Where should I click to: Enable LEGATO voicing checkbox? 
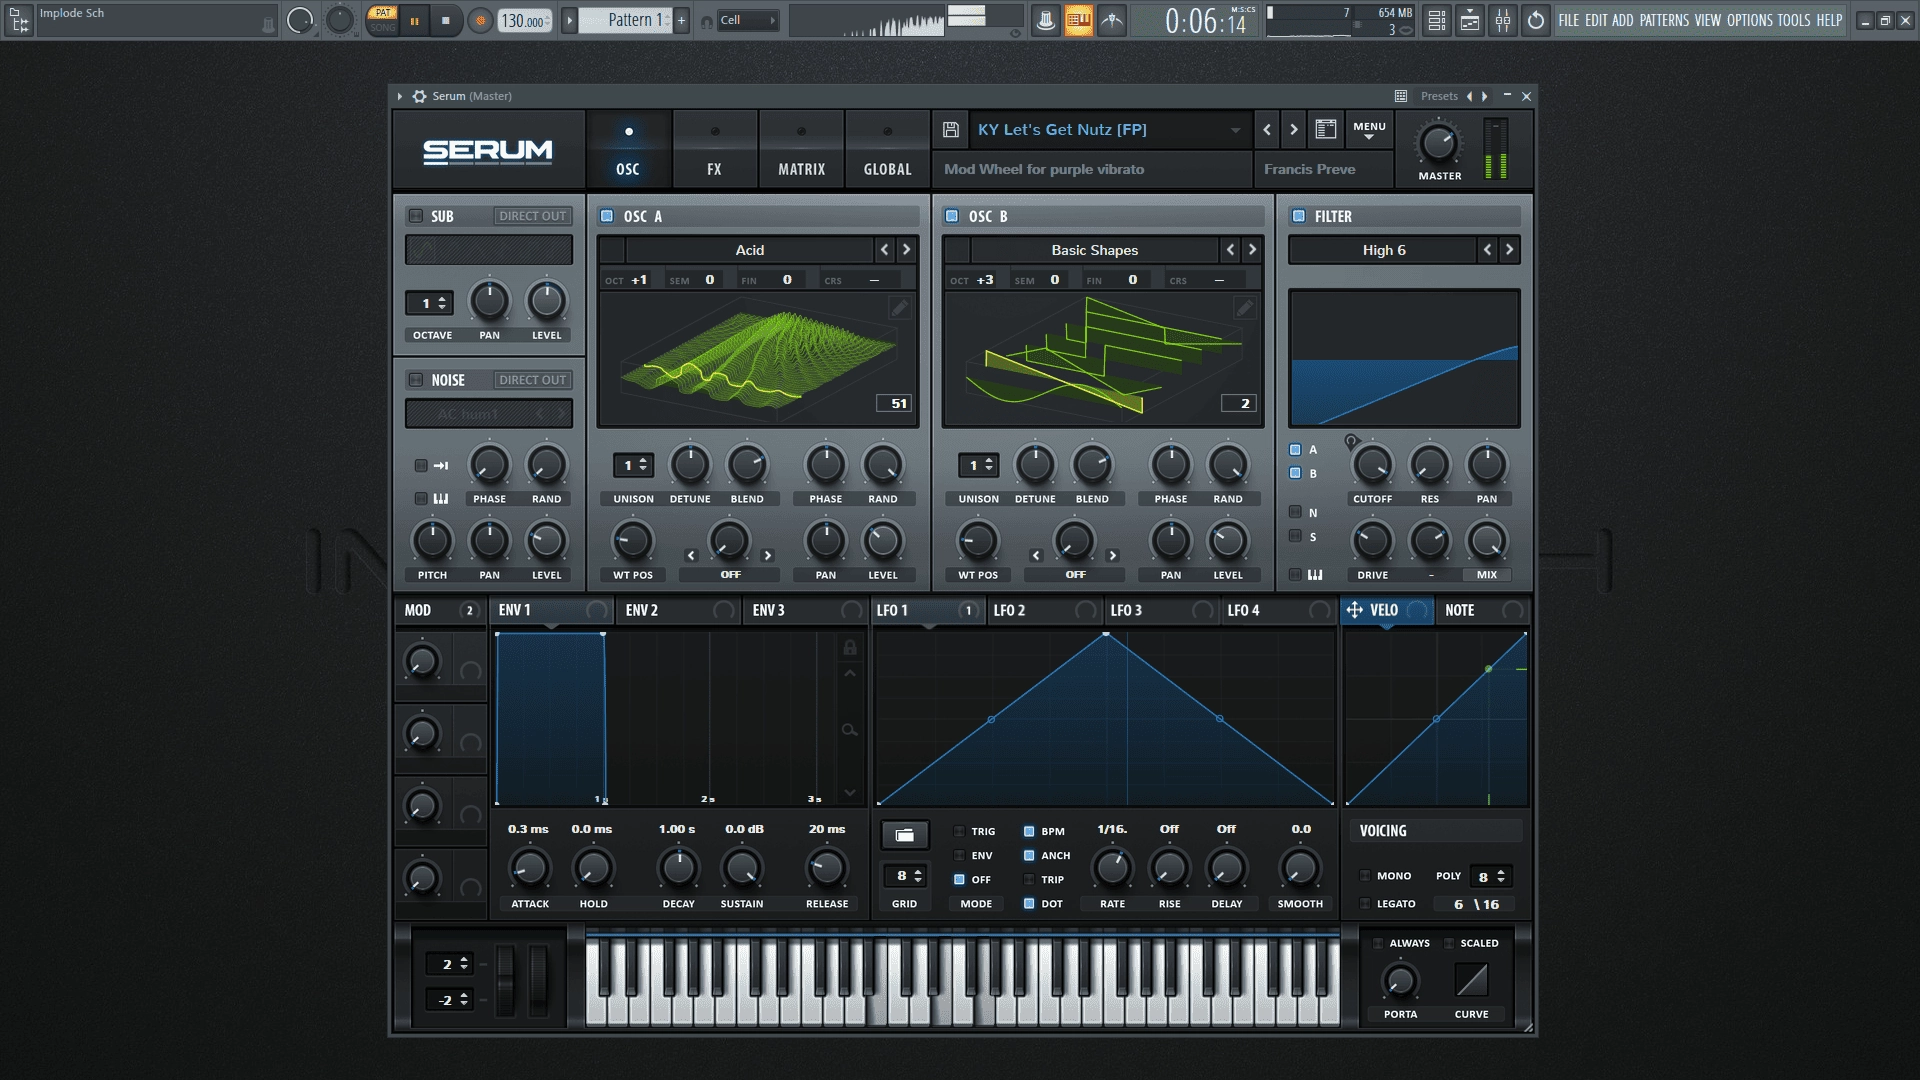click(x=1365, y=904)
